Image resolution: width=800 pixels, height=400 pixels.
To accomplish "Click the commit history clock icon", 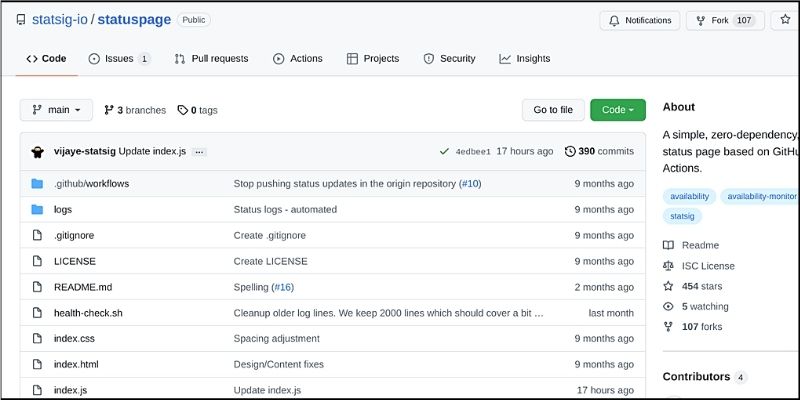I will click(x=570, y=151).
